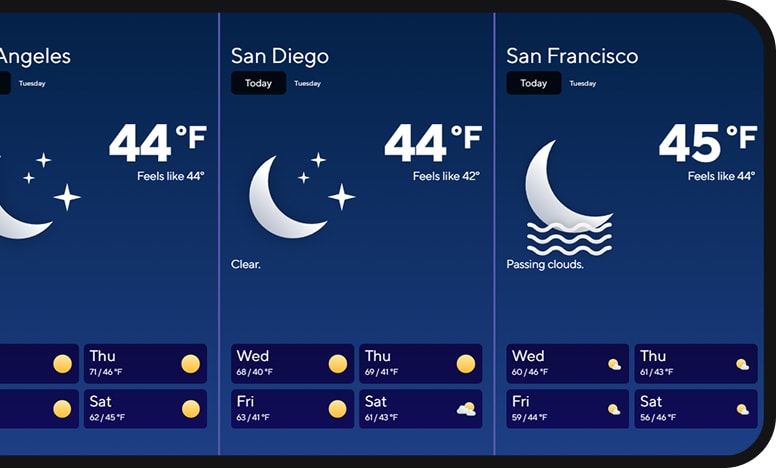Select the Today tab under San Francisco

click(533, 83)
